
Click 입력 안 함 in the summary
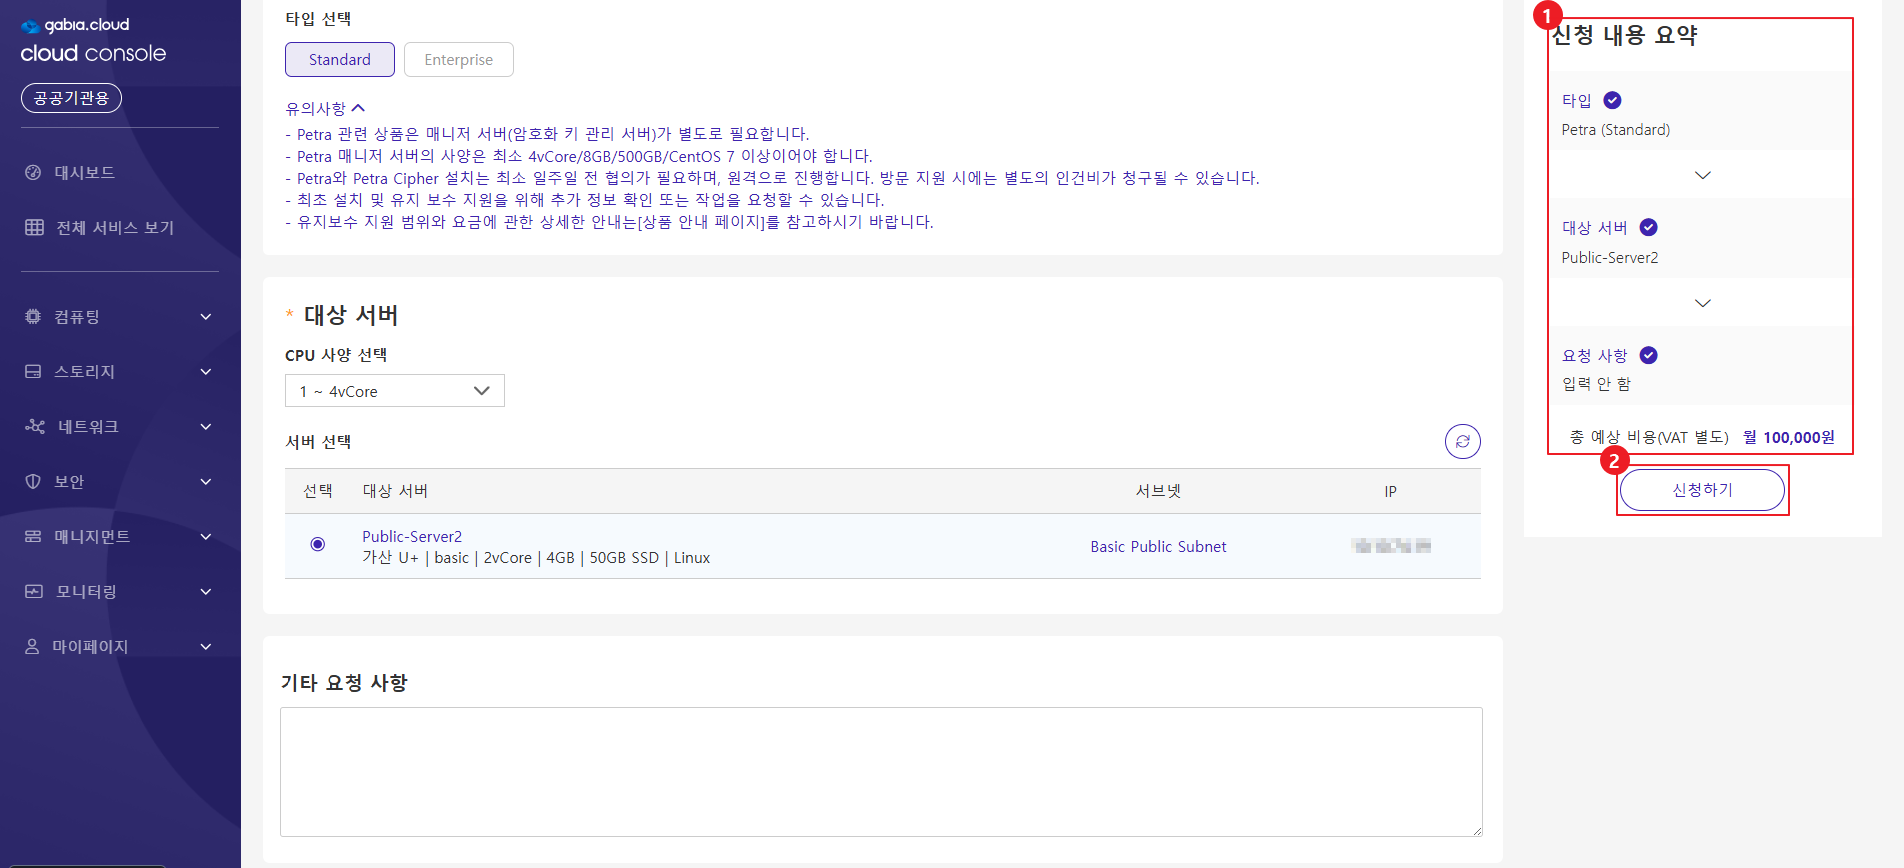point(1596,384)
